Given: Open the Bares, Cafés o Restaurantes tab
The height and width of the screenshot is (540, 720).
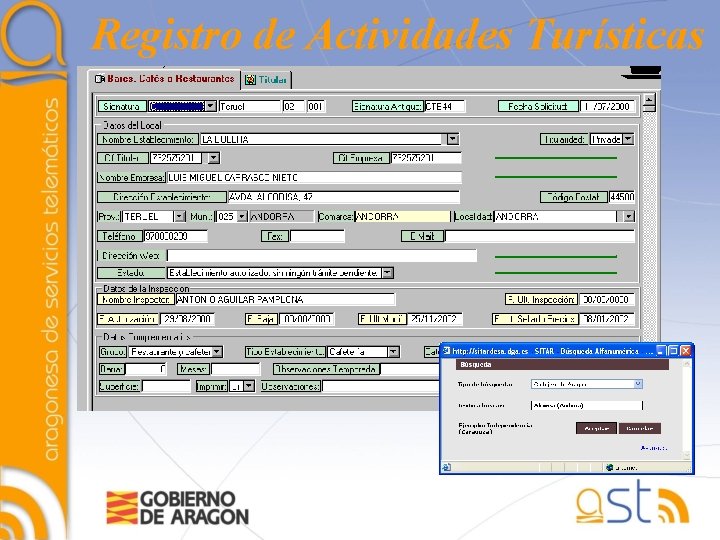Looking at the screenshot, I should tap(164, 79).
